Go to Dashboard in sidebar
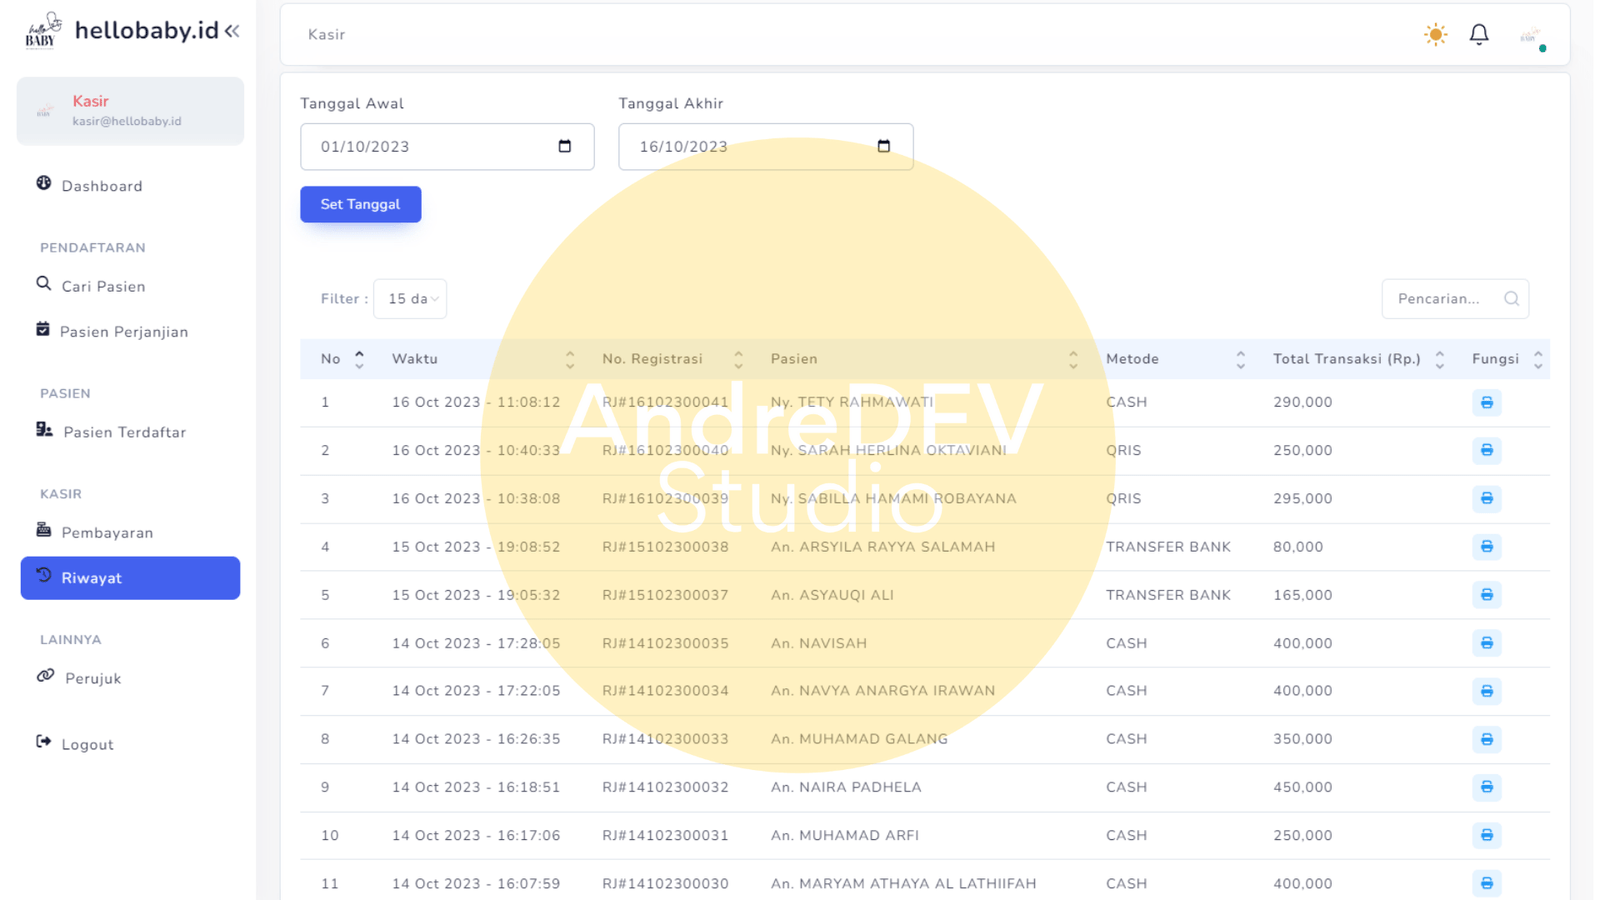Image resolution: width=1600 pixels, height=900 pixels. point(101,186)
